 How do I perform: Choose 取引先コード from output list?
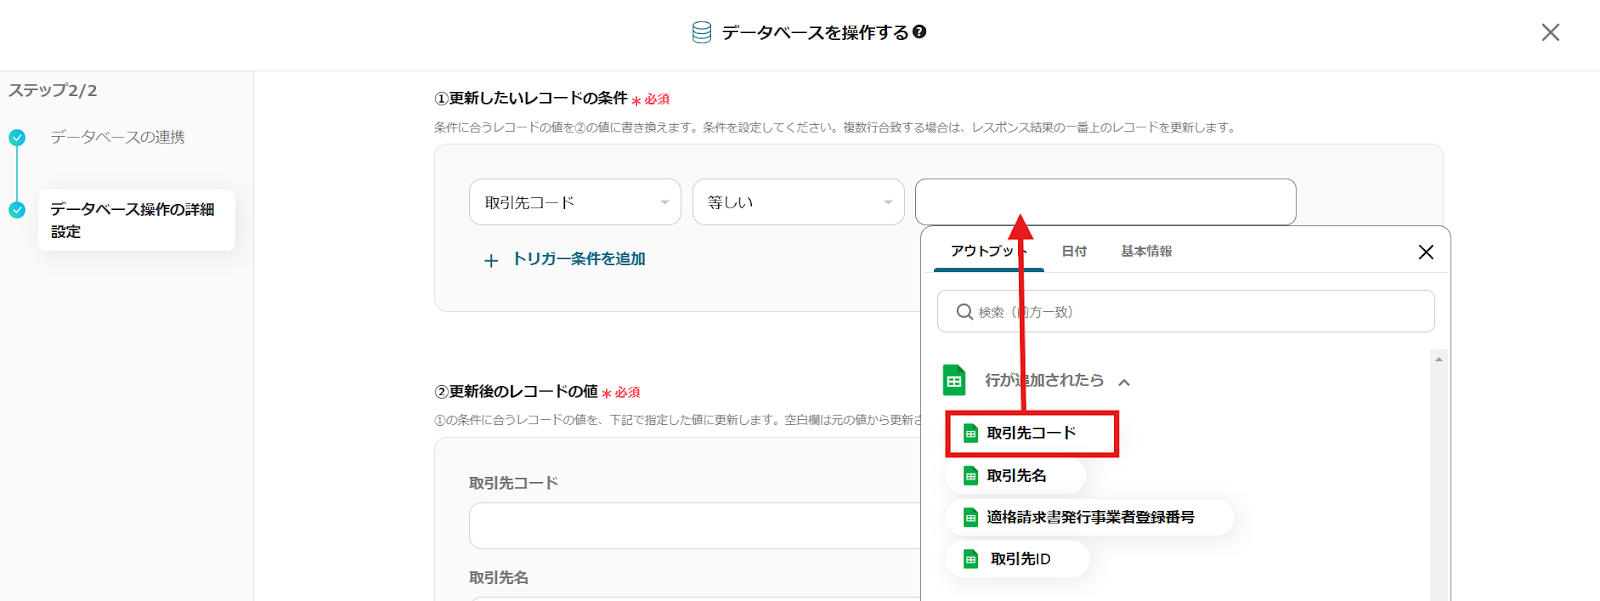1030,433
